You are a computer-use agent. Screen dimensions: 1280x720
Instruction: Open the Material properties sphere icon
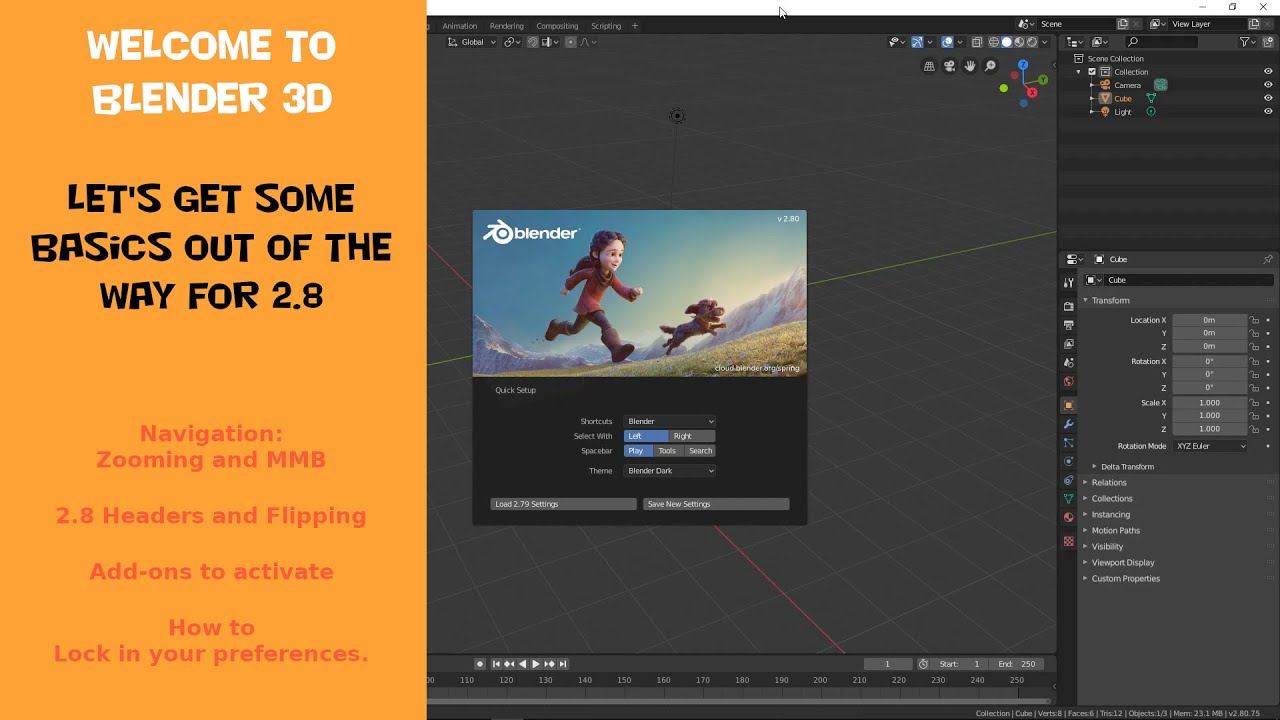pyautogui.click(x=1068, y=517)
